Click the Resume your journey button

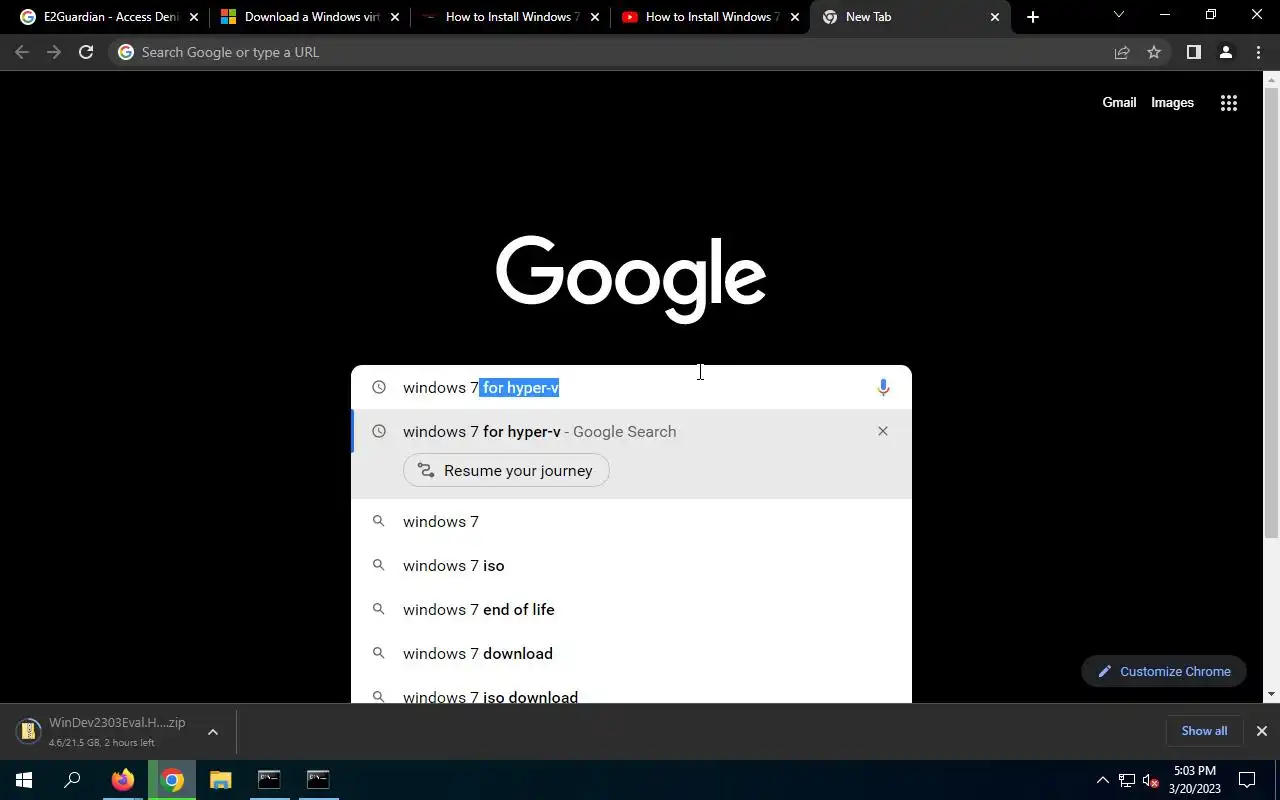point(506,470)
